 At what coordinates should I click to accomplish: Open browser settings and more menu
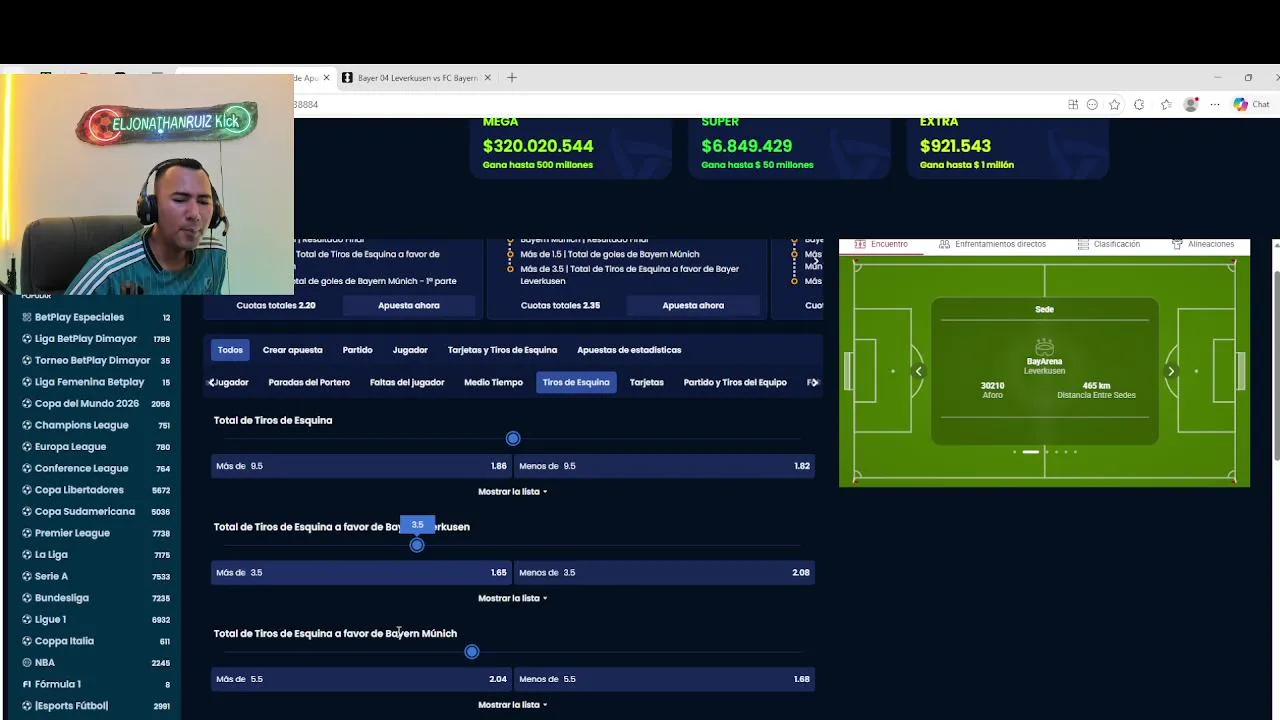1215,104
